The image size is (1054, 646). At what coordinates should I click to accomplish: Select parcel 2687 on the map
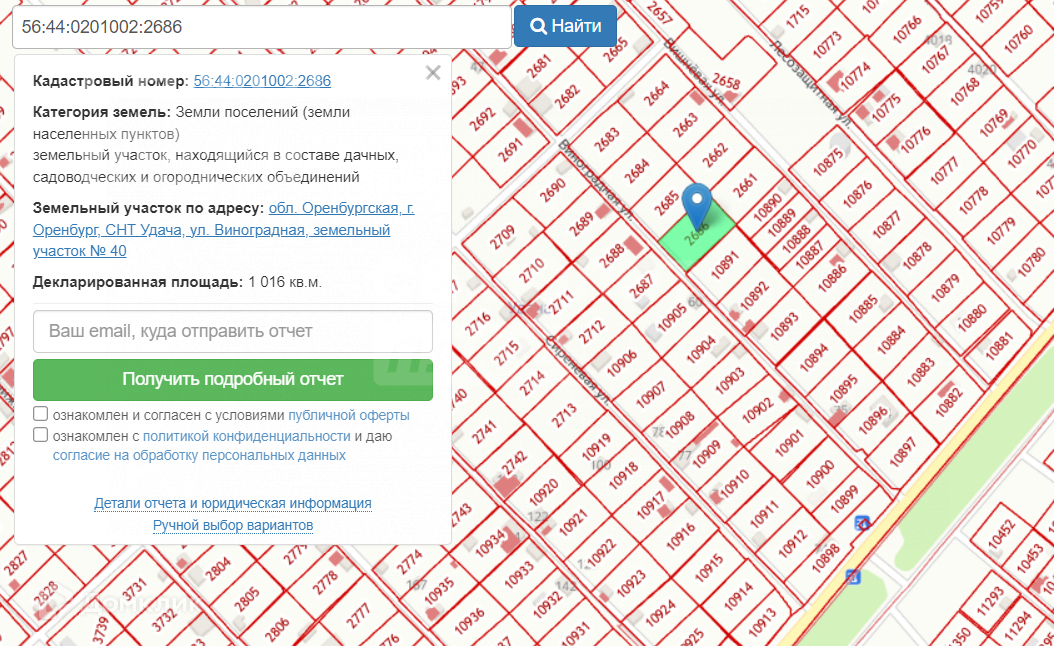pos(641,287)
